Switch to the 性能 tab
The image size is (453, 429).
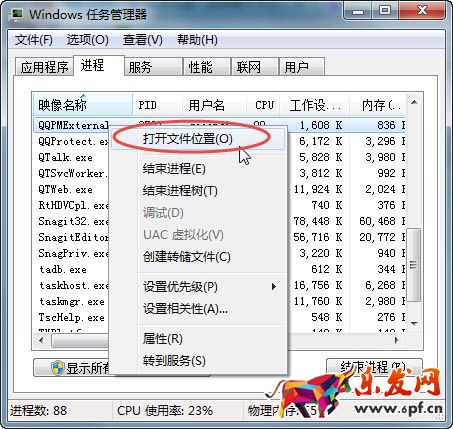coord(207,67)
